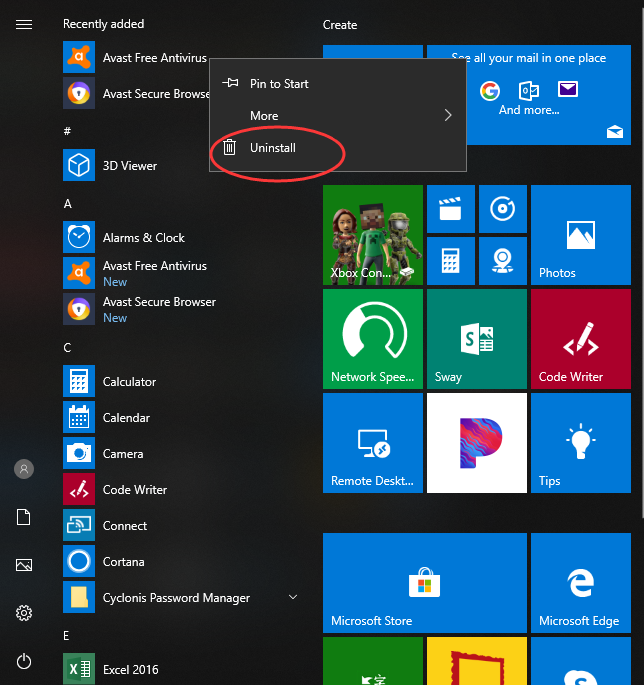Expand Cyclonis Password Manager folder chevron
The width and height of the screenshot is (644, 685).
click(x=293, y=597)
